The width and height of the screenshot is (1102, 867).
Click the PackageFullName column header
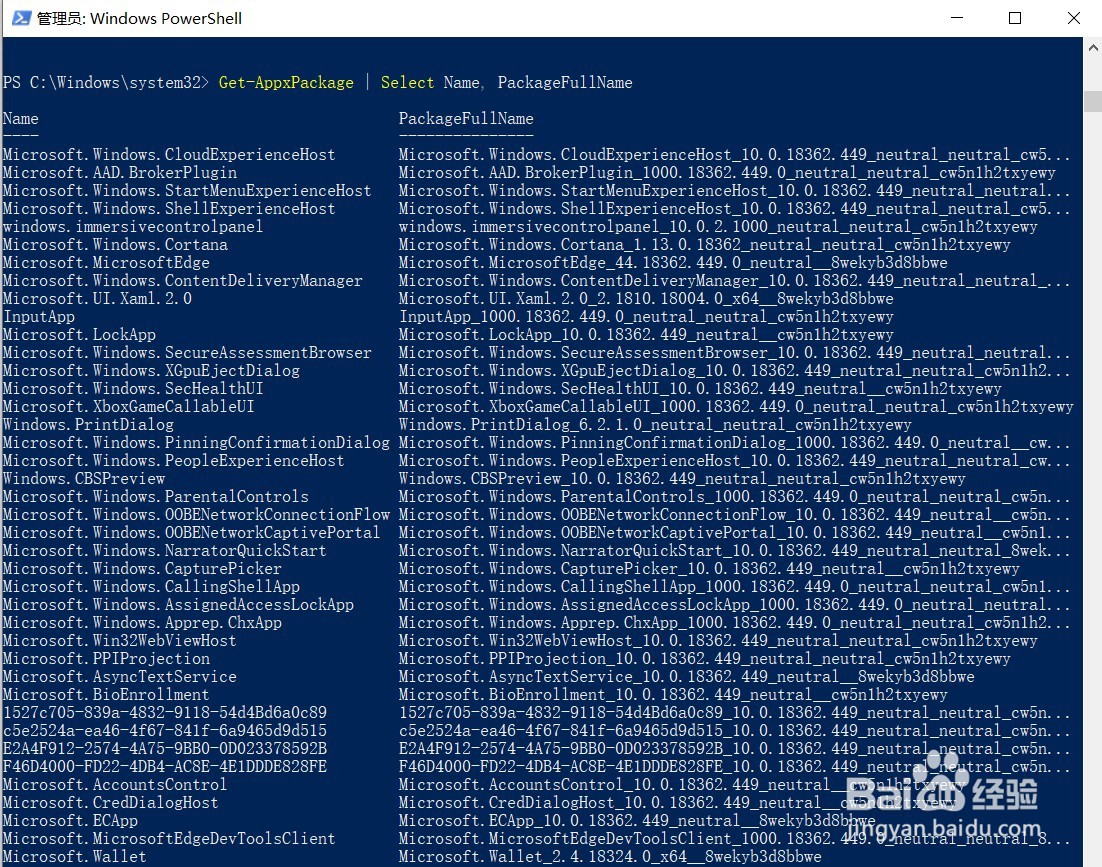pyautogui.click(x=466, y=119)
